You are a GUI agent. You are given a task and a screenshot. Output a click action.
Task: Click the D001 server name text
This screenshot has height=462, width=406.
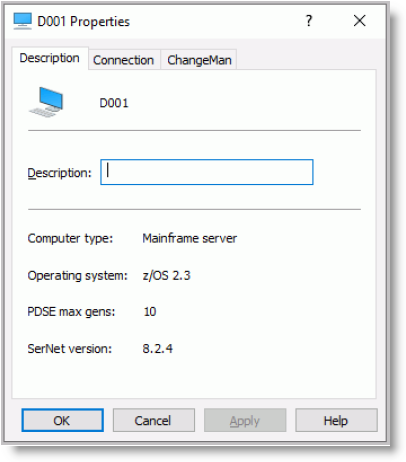tap(114, 103)
